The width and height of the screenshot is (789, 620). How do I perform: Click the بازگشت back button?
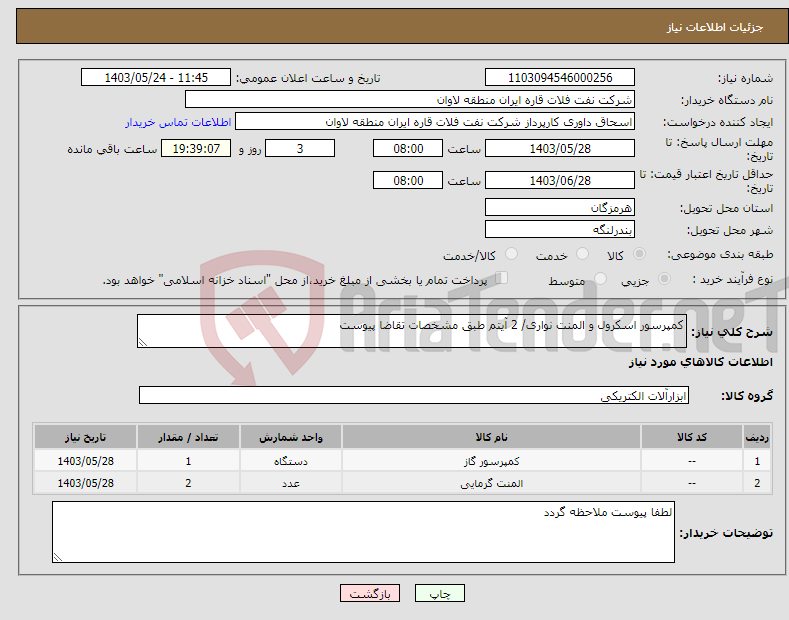point(370,593)
